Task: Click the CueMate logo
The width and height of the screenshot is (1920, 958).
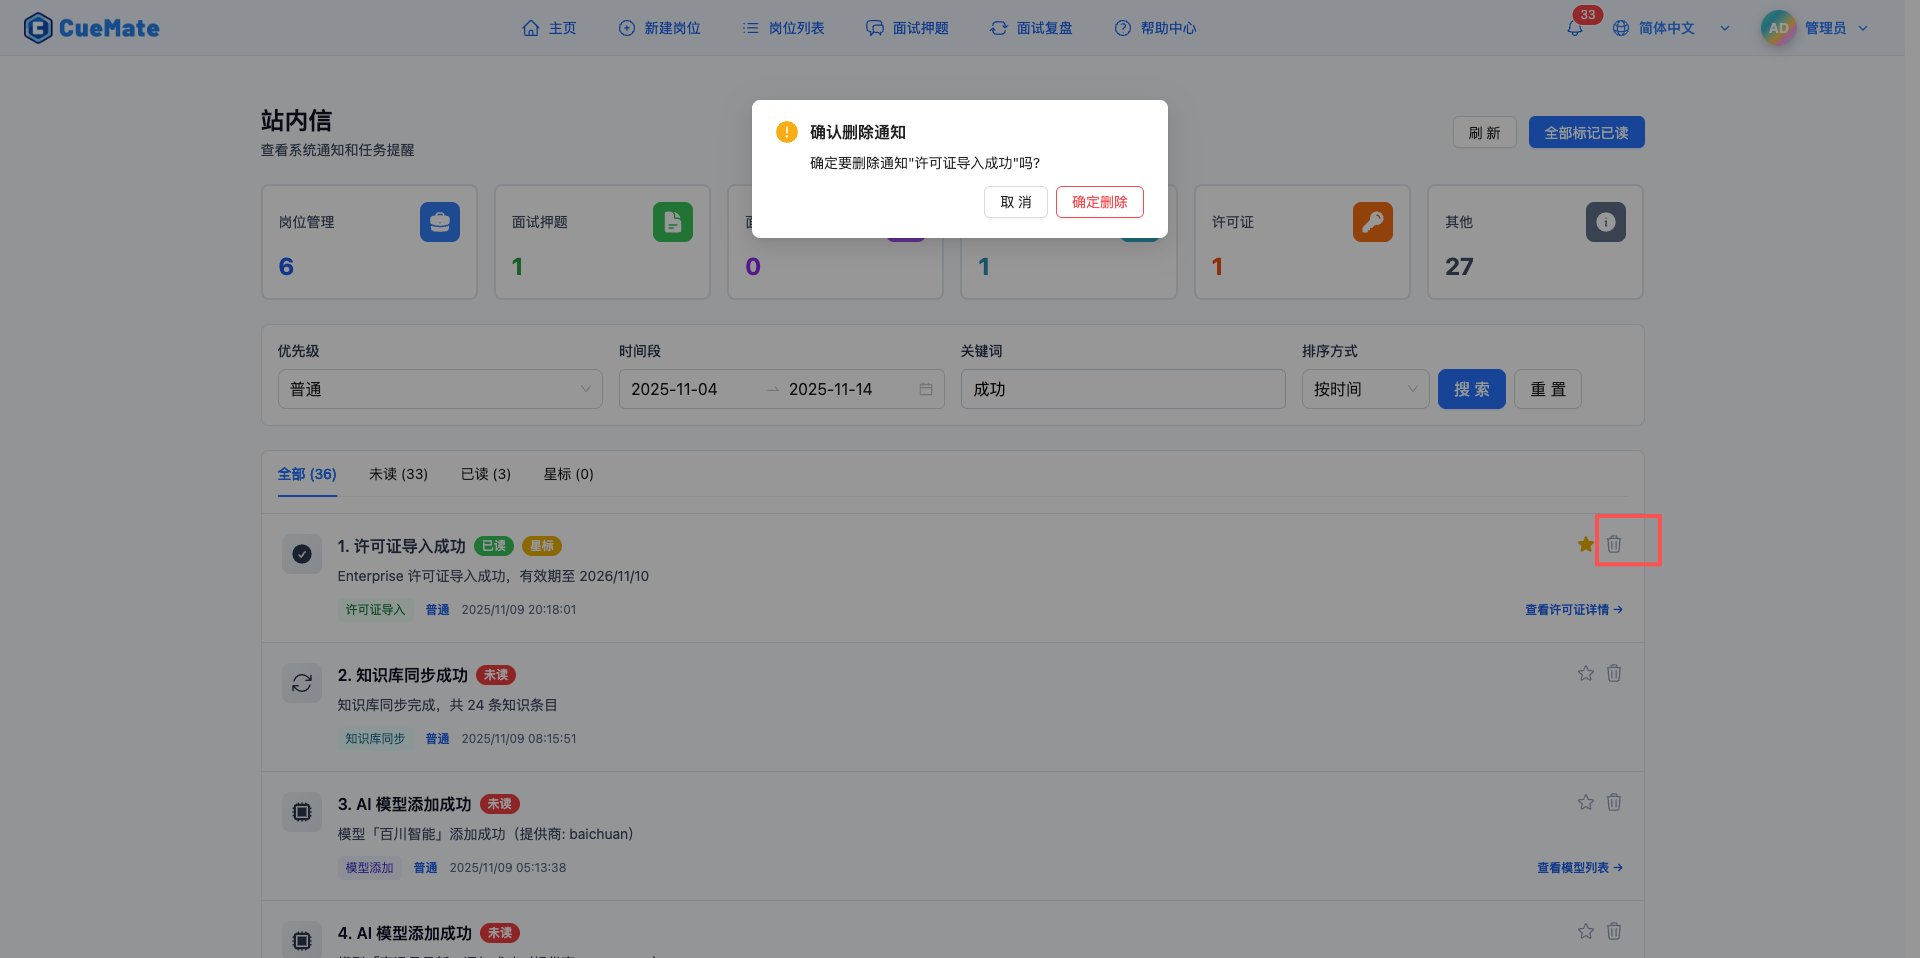Action: point(92,28)
